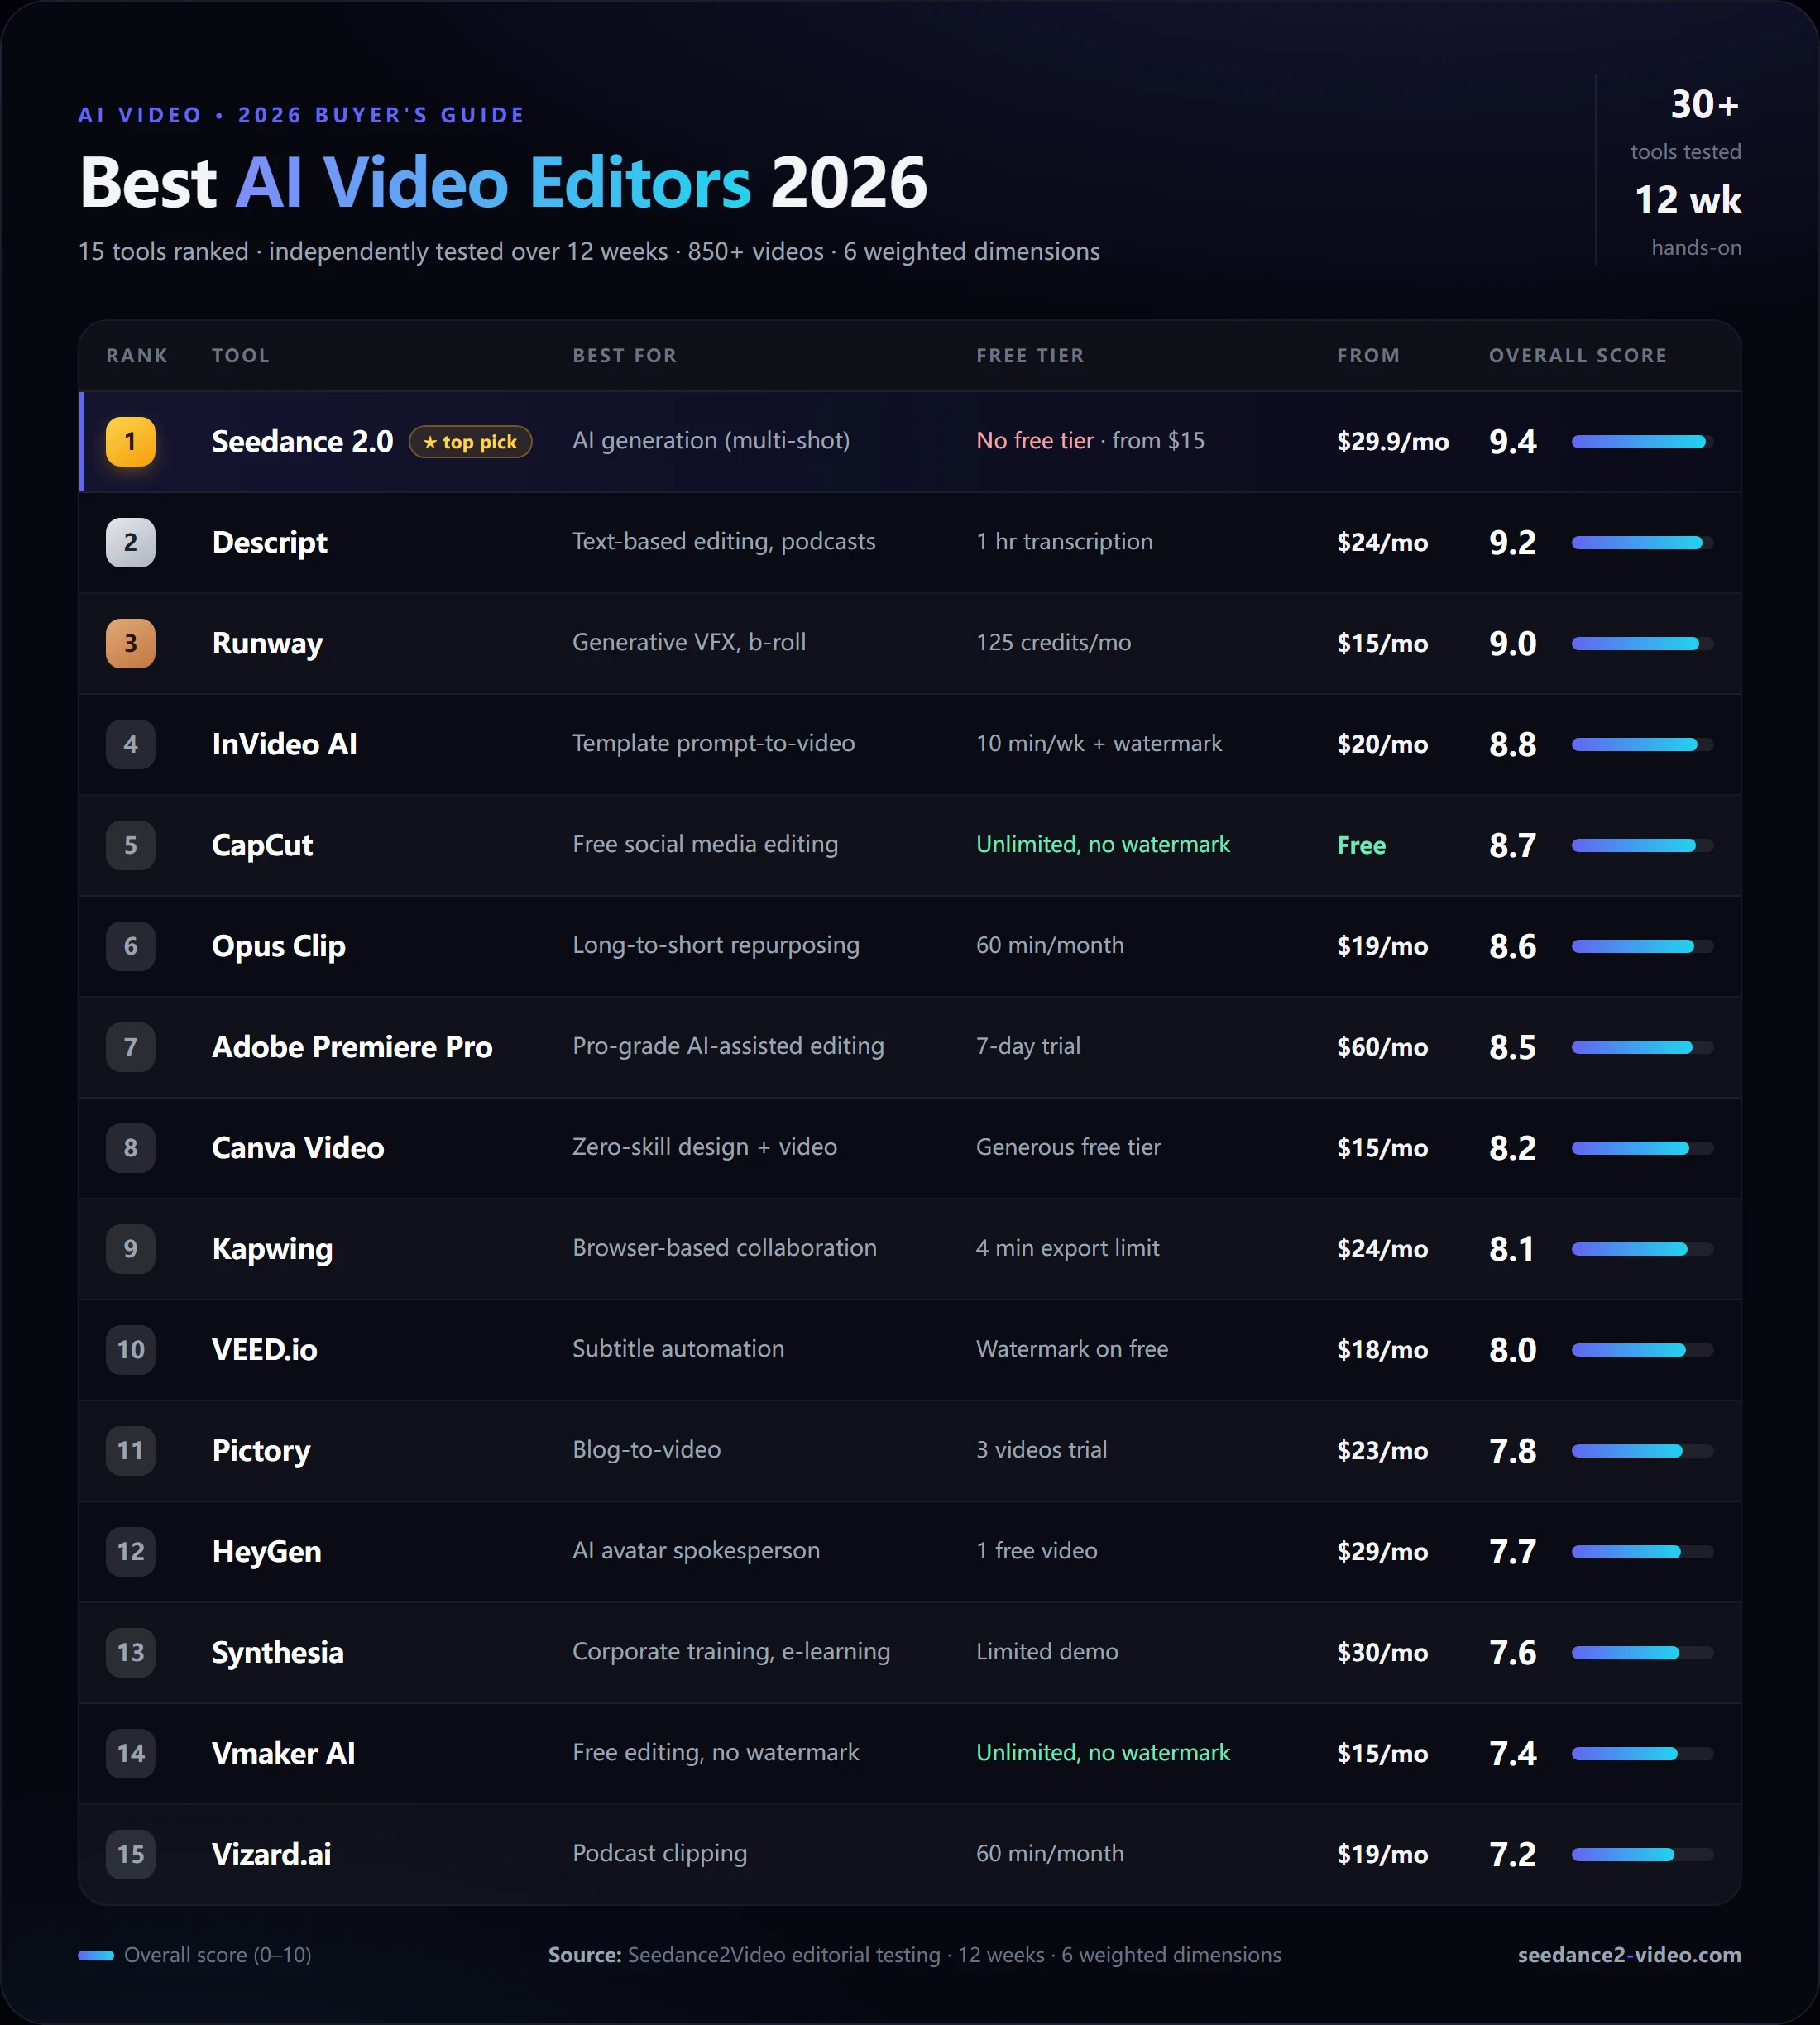1820x2025 pixels.
Task: Select the Runway tool name
Action: pyautogui.click(x=267, y=644)
